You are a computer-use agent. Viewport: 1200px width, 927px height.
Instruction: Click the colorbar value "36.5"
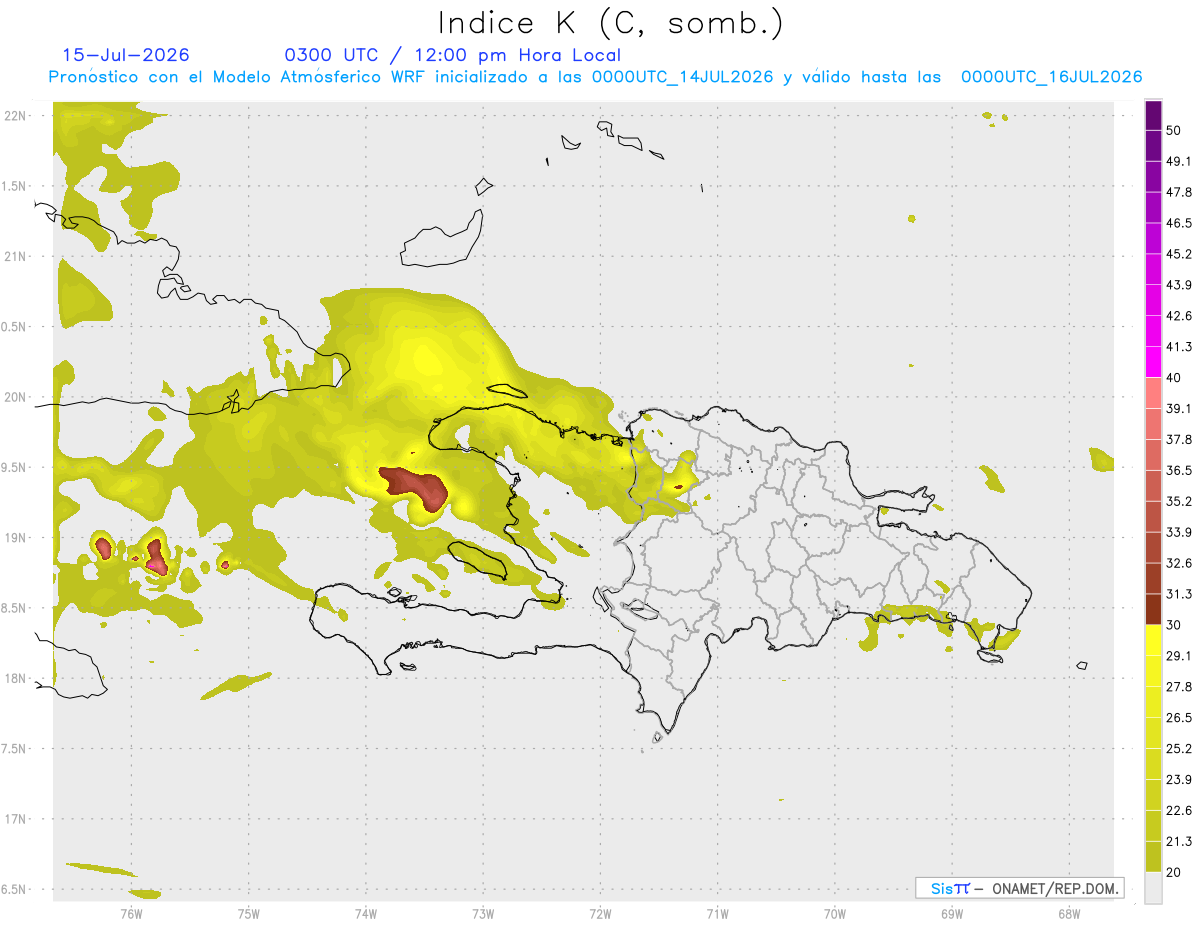click(x=1179, y=470)
